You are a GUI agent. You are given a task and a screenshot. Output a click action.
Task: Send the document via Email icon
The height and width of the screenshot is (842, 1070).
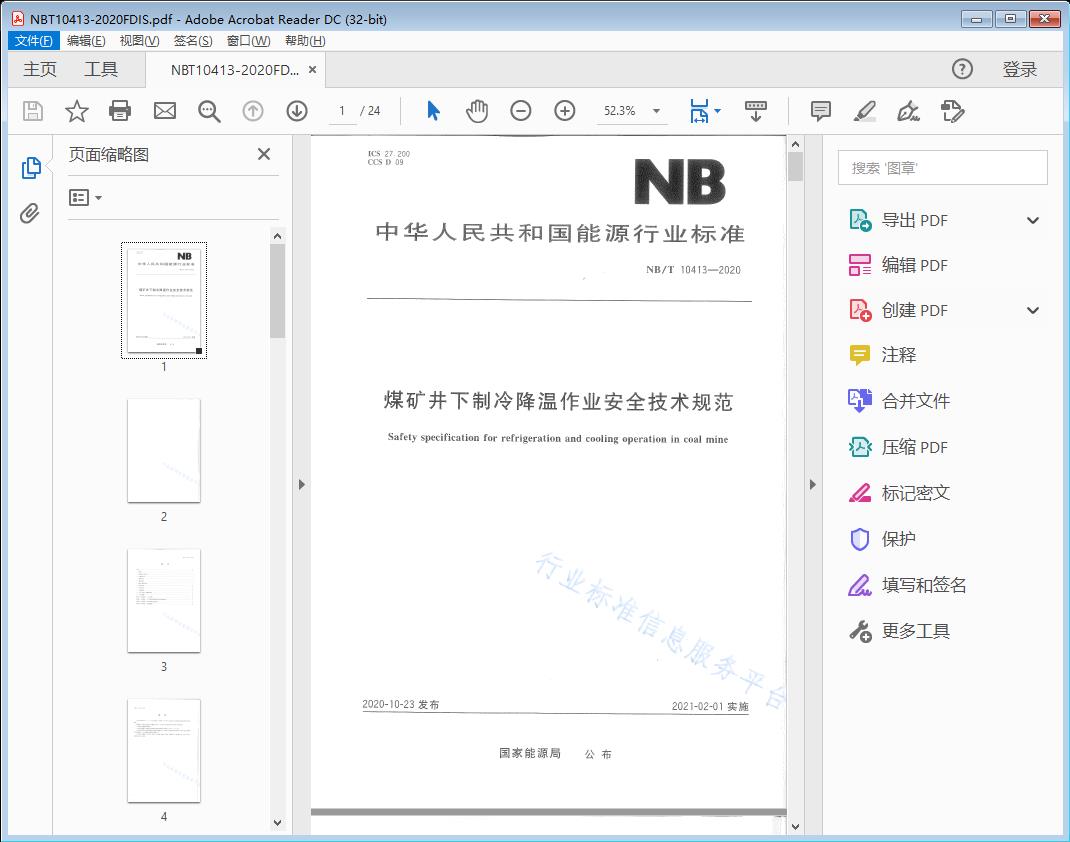point(164,111)
